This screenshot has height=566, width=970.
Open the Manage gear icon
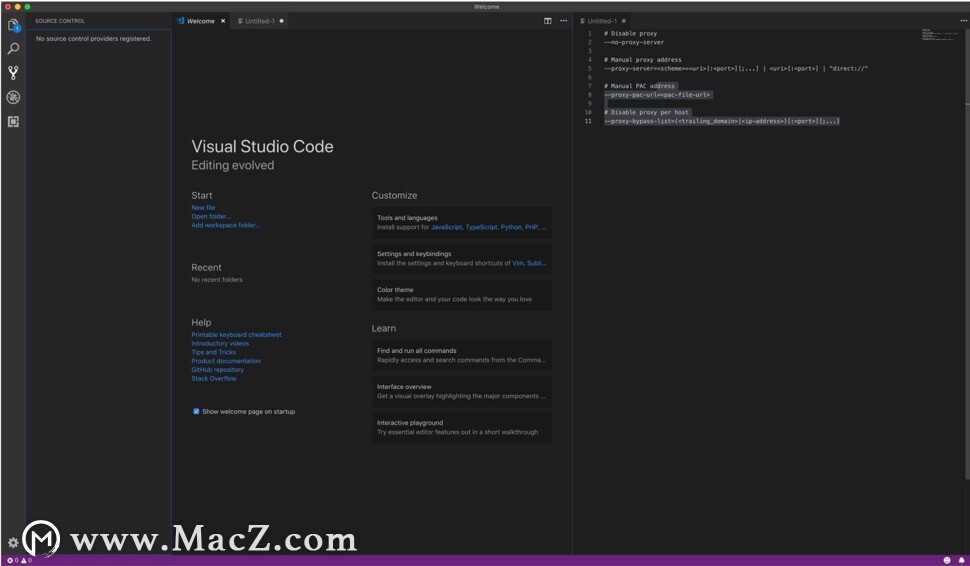tap(13, 543)
